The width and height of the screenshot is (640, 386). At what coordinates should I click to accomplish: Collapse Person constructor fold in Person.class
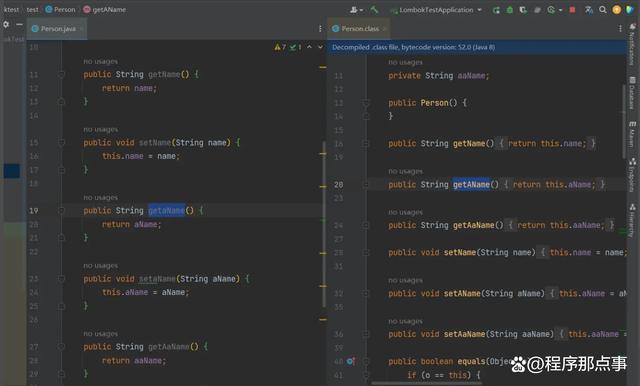(366, 103)
